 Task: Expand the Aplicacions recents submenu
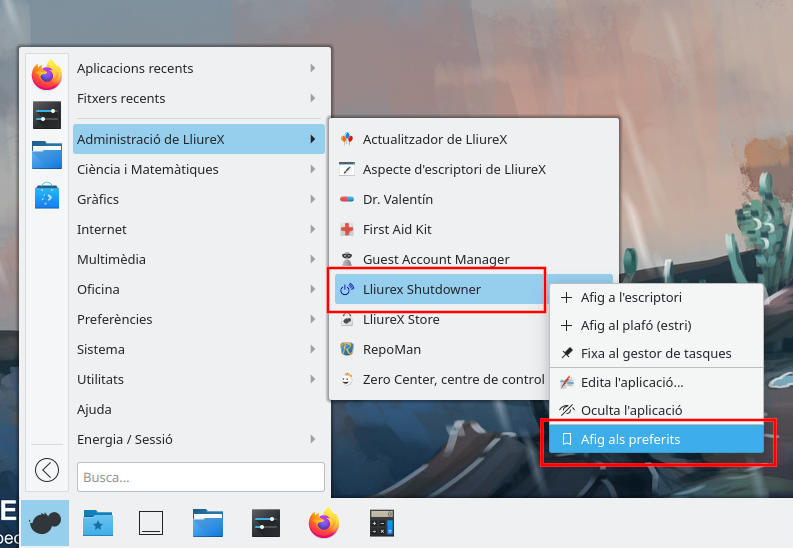click(198, 69)
